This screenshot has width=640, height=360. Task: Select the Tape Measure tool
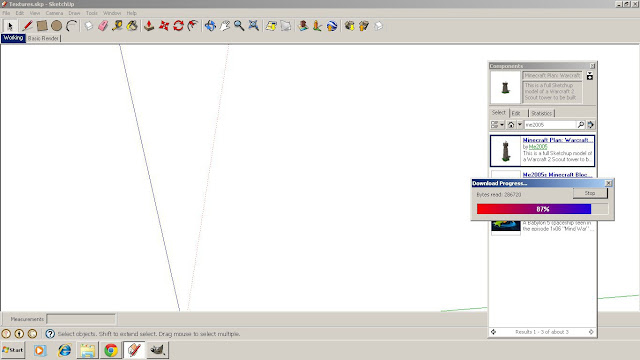click(118, 26)
